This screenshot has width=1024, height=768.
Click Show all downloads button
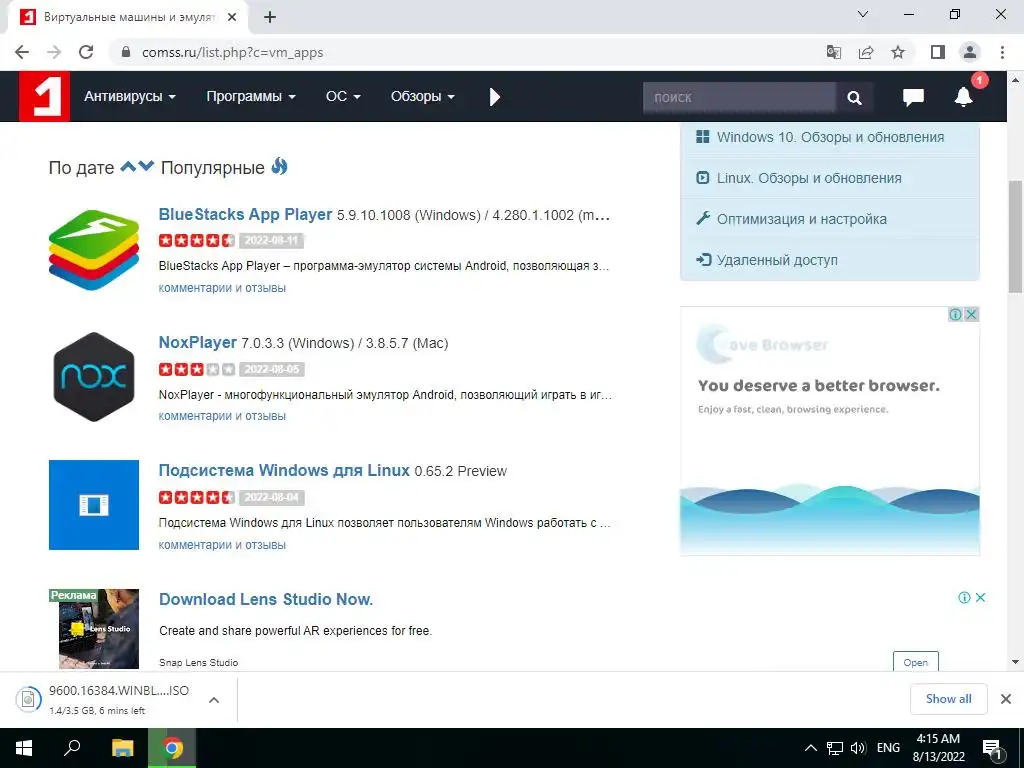[x=948, y=699]
